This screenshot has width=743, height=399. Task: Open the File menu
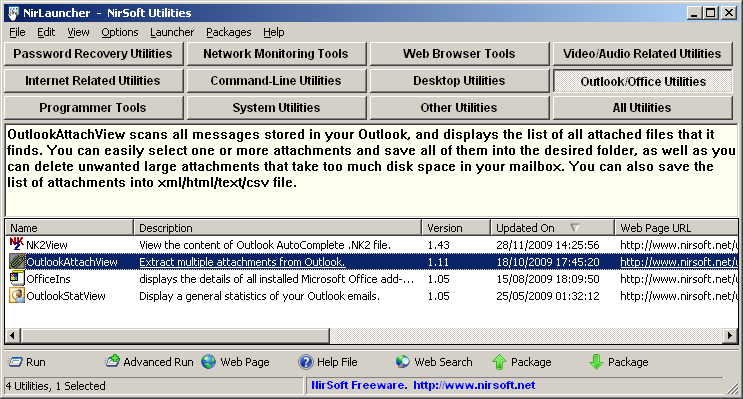17,32
